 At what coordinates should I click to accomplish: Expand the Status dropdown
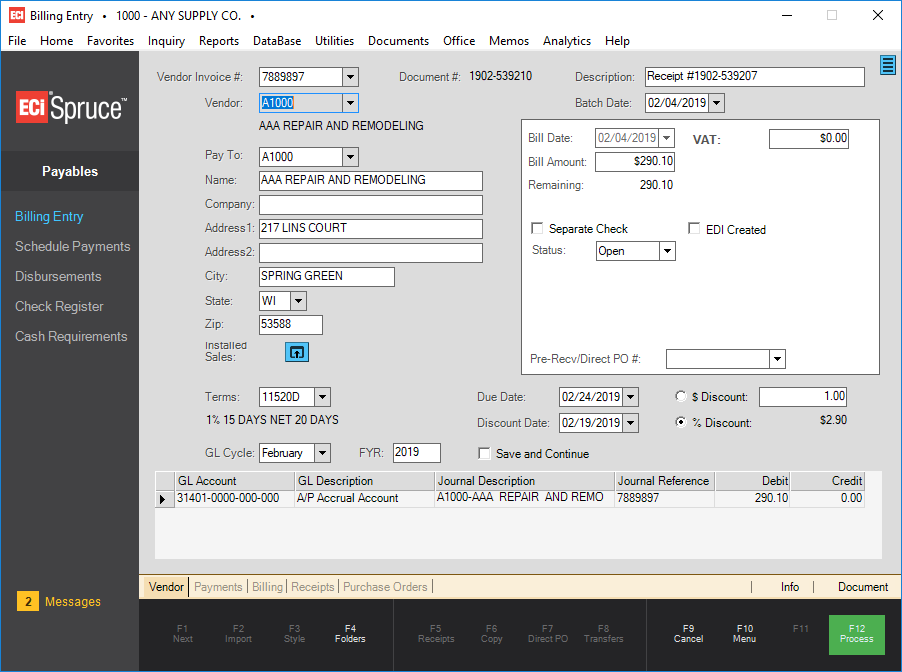[x=667, y=252]
